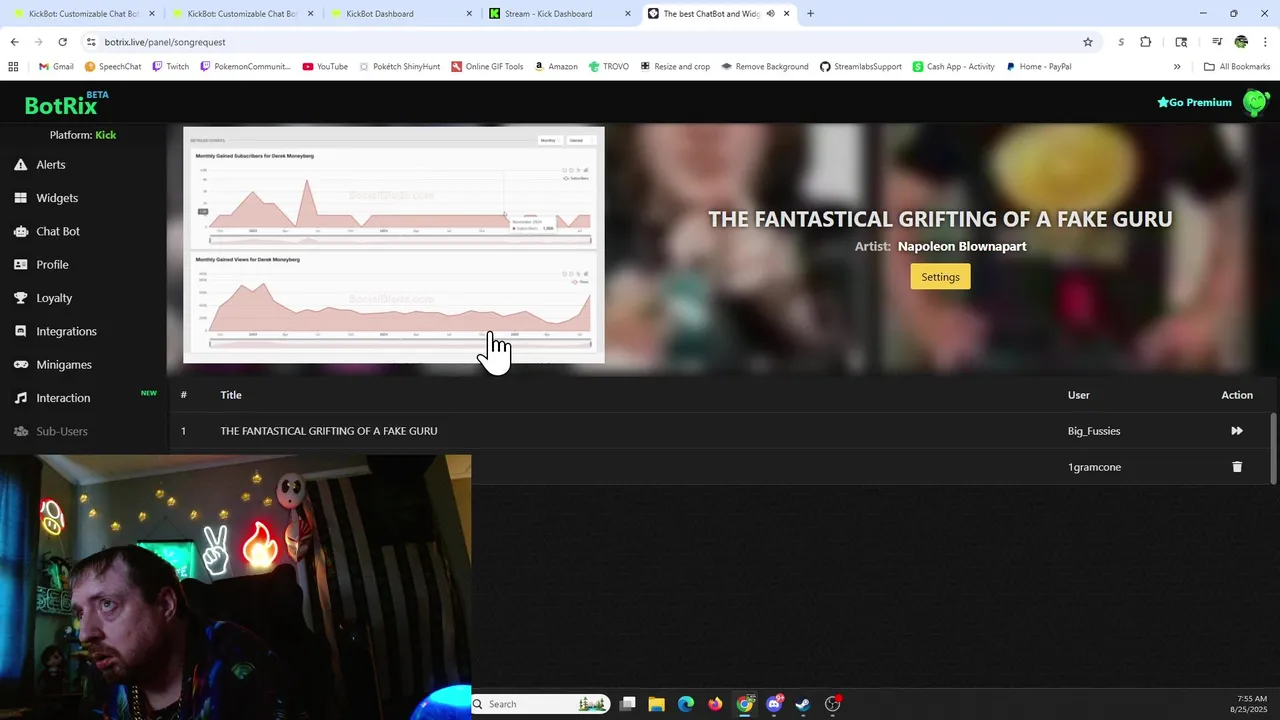The image size is (1280, 720).
Task: Click the Windows taskbar Search box
Action: (x=540, y=704)
